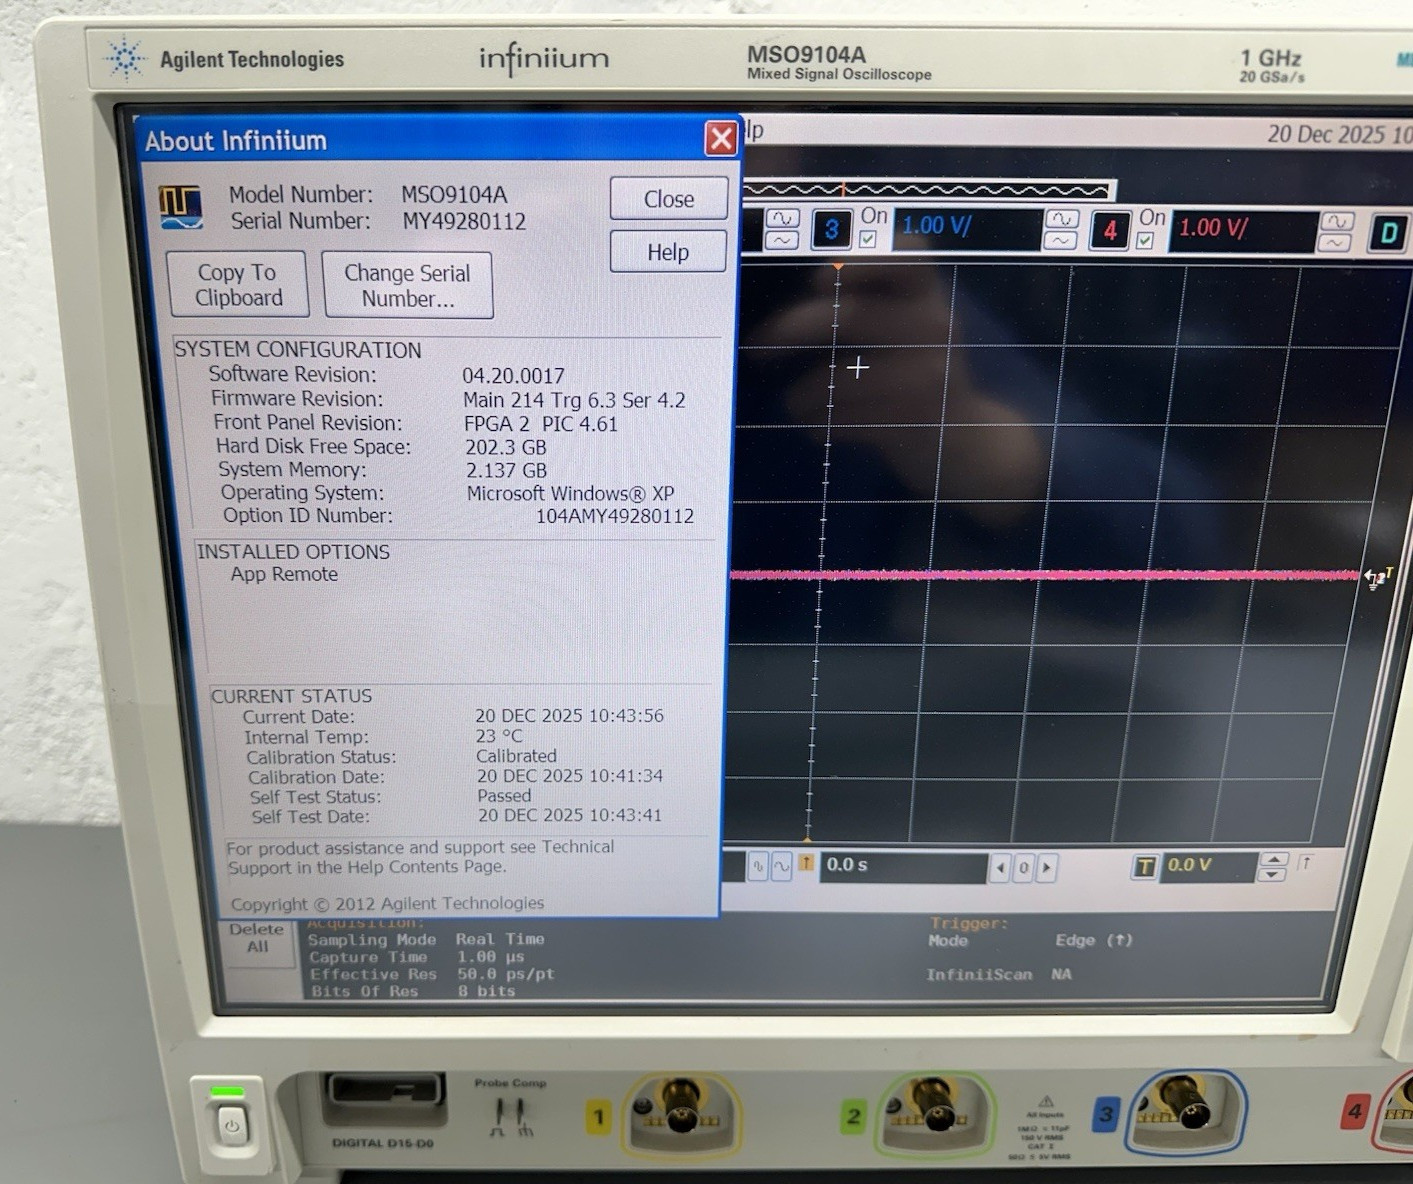Move horizontal position right with the right arrow

coord(1046,868)
